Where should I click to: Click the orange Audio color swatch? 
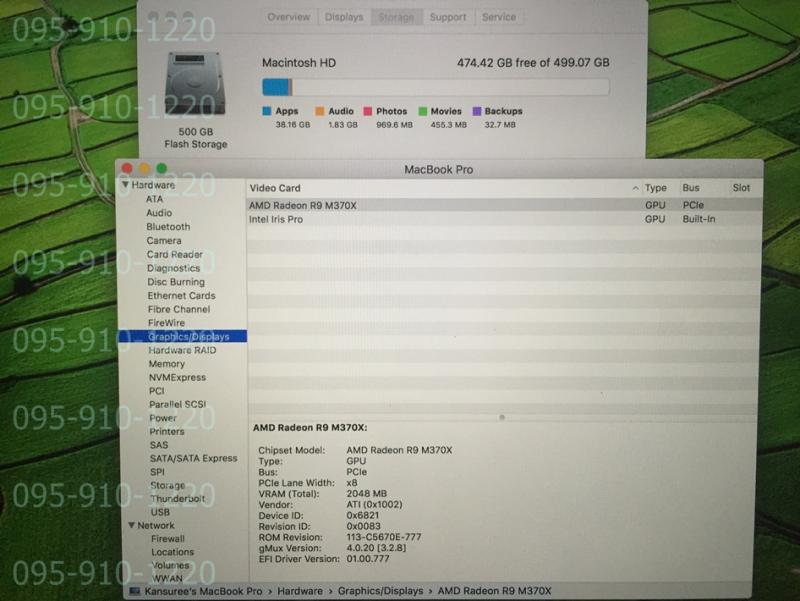[319, 111]
